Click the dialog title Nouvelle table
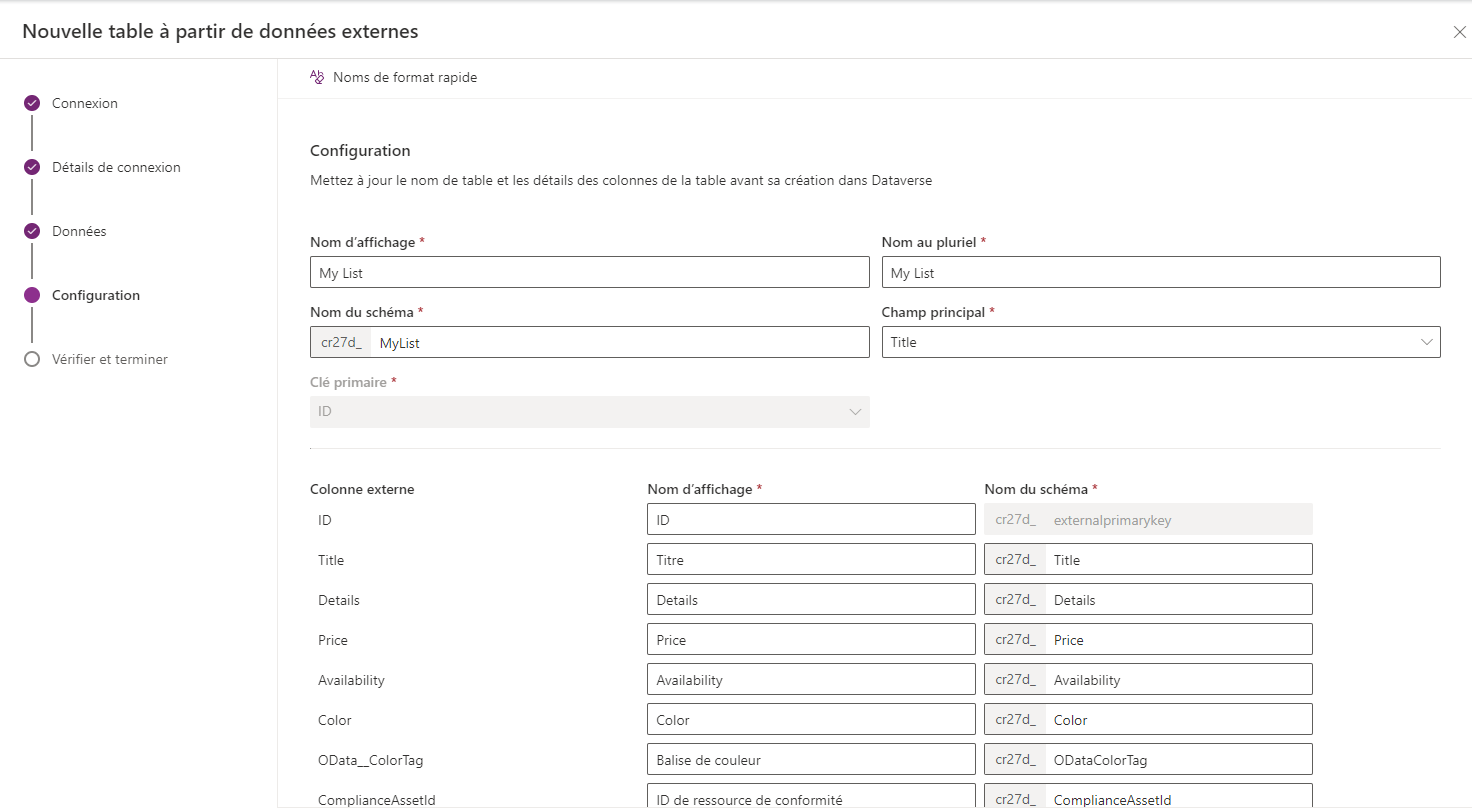This screenshot has width=1472, height=808. (x=220, y=31)
